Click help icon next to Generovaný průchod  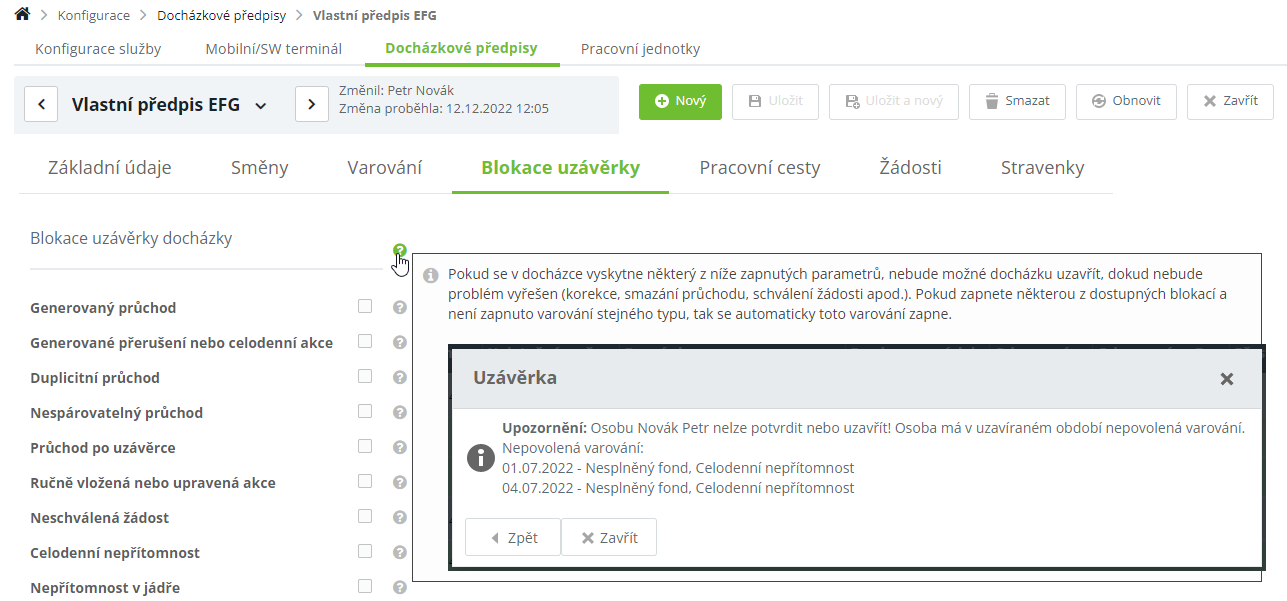pyautogui.click(x=400, y=308)
